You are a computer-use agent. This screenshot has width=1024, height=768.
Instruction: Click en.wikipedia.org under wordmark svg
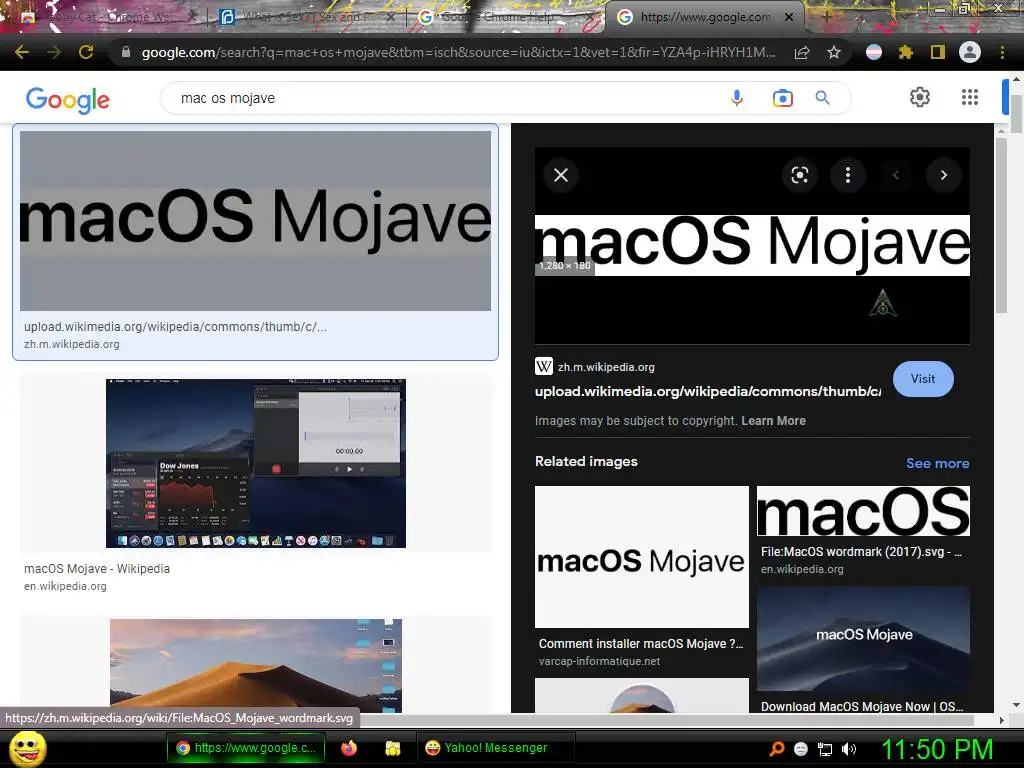(802, 569)
